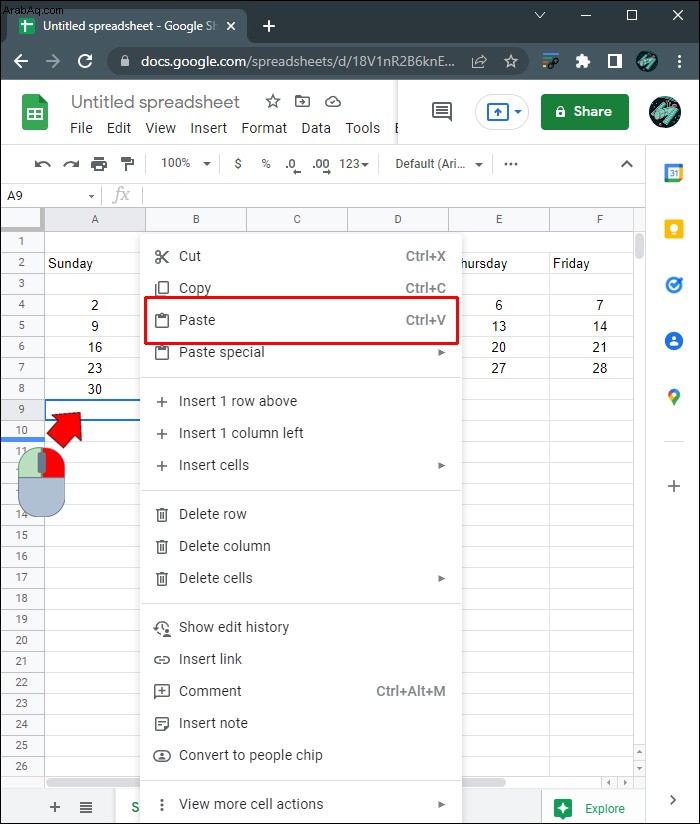
Task: Collapse the toolbar with up chevron
Action: tap(626, 164)
